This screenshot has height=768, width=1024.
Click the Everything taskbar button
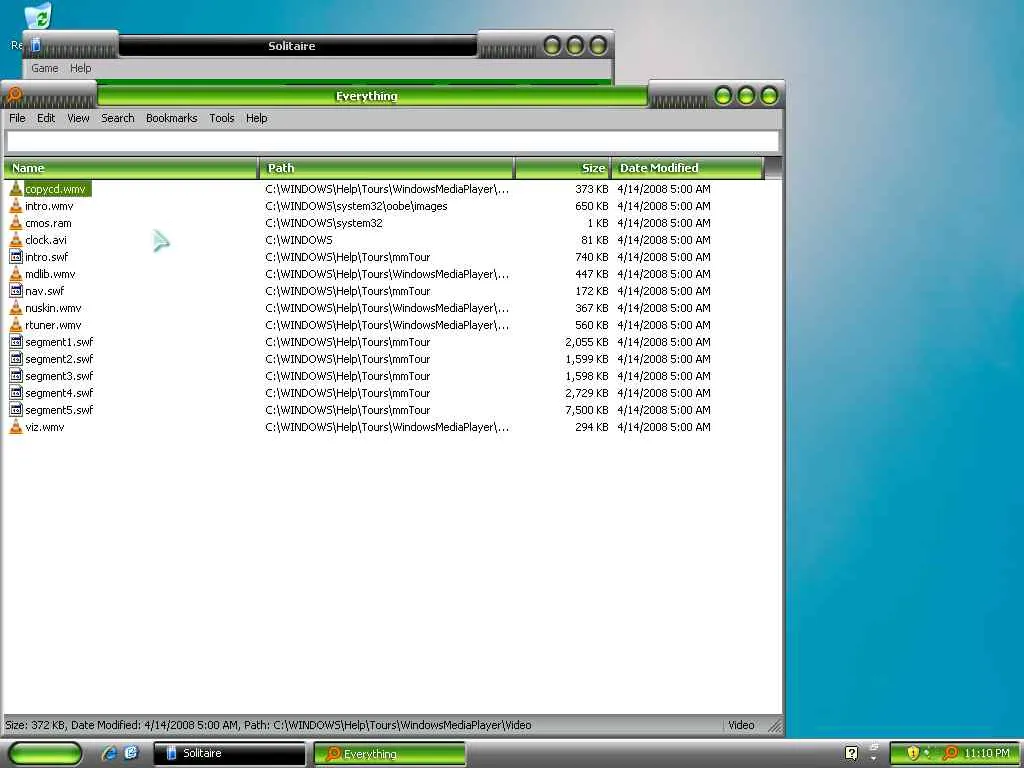tap(390, 753)
